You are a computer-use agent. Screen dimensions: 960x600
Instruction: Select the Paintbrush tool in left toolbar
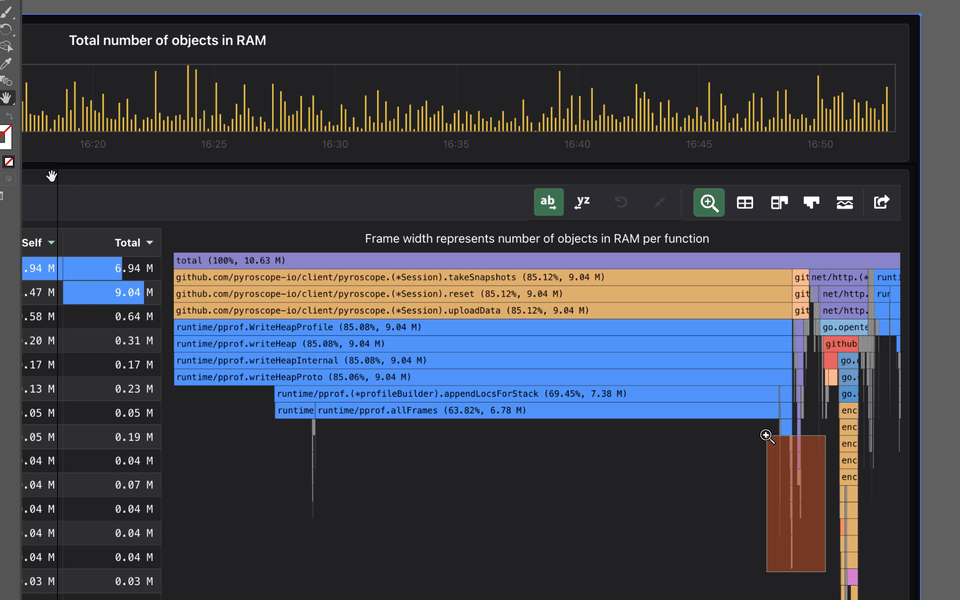coord(6,12)
